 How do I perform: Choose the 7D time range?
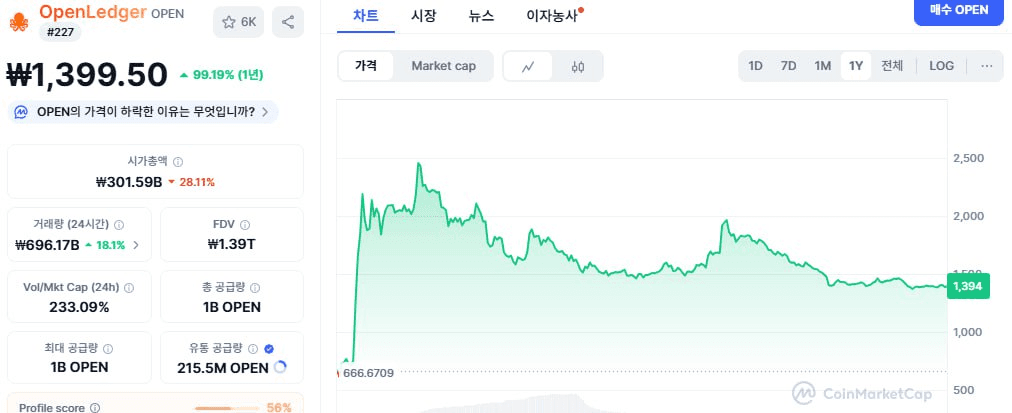pos(788,66)
